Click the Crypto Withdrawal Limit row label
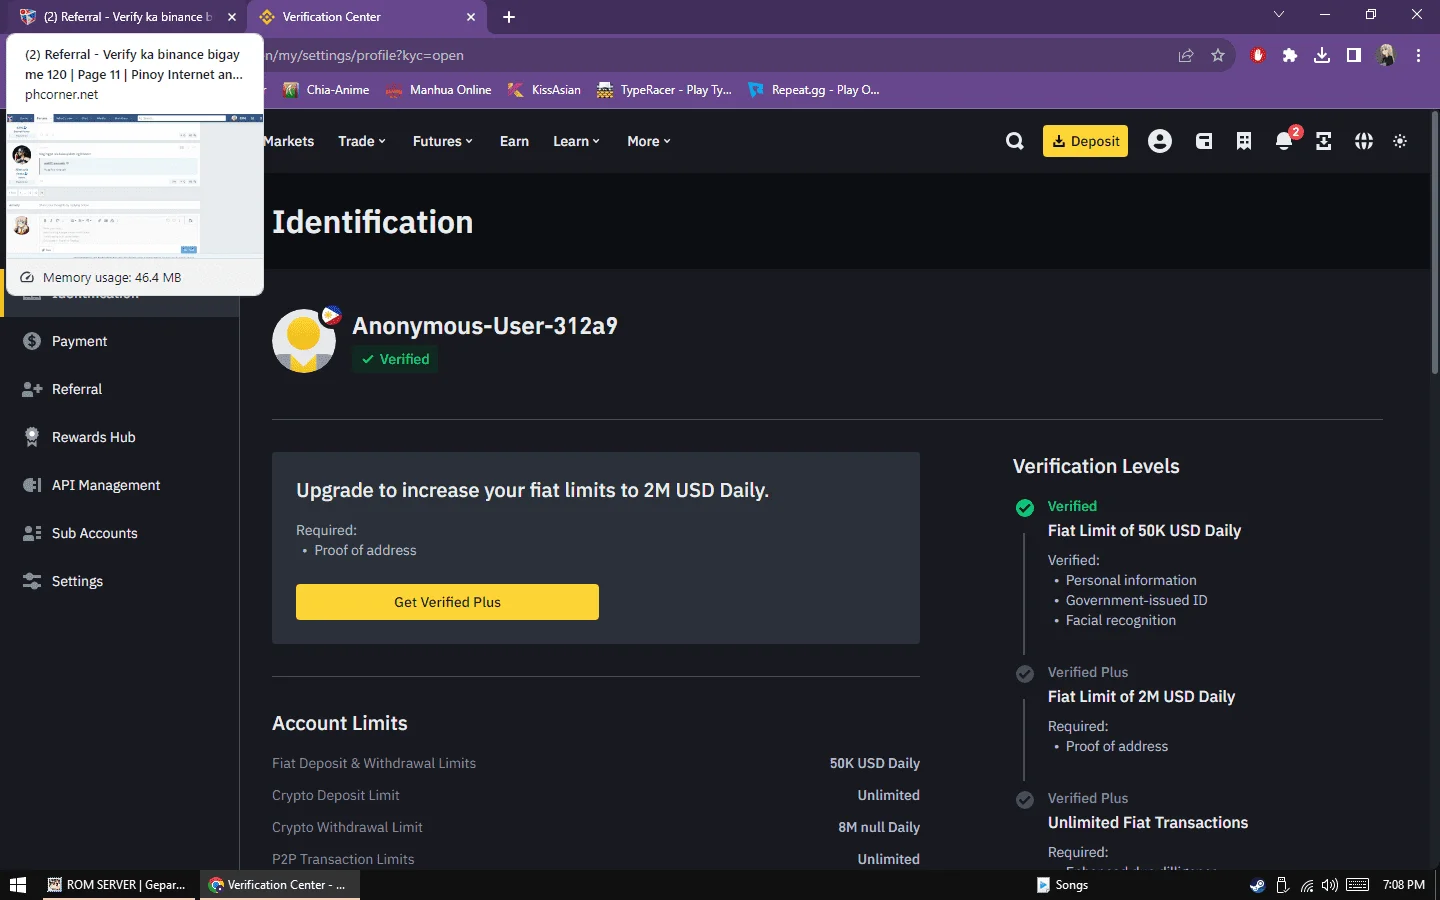The image size is (1440, 900). coord(347,827)
